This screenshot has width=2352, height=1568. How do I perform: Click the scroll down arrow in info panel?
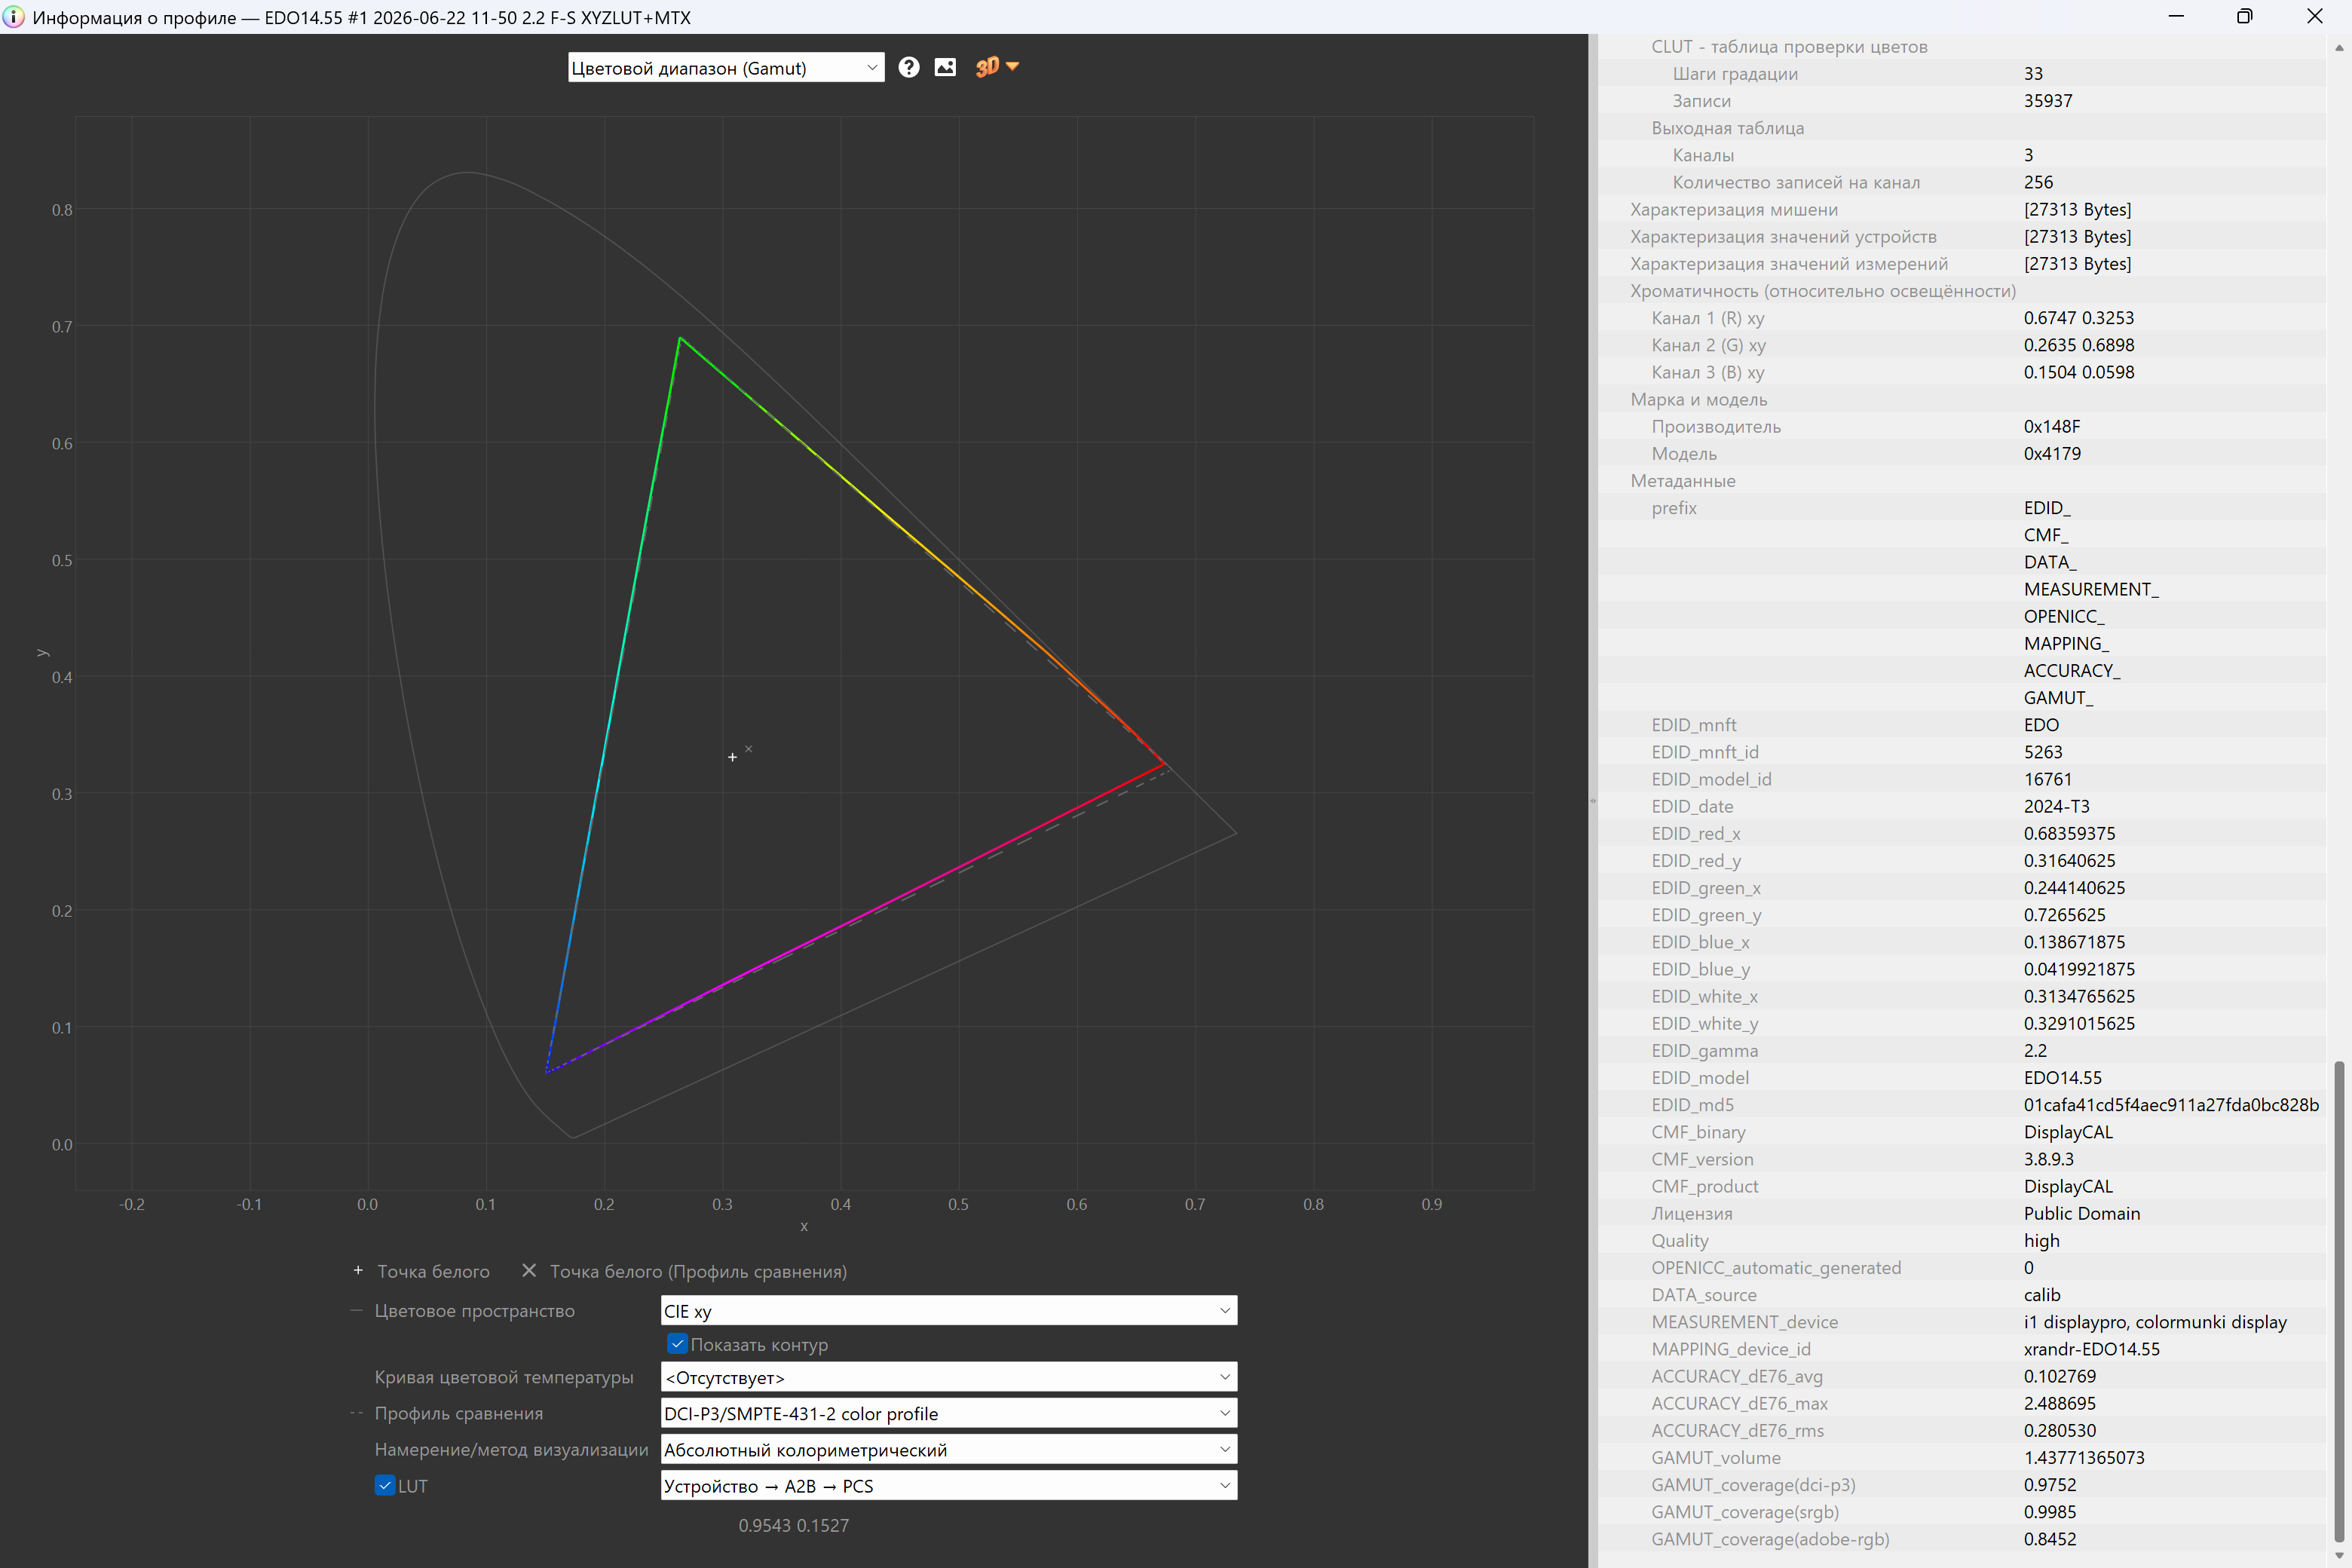pos(2339,1557)
